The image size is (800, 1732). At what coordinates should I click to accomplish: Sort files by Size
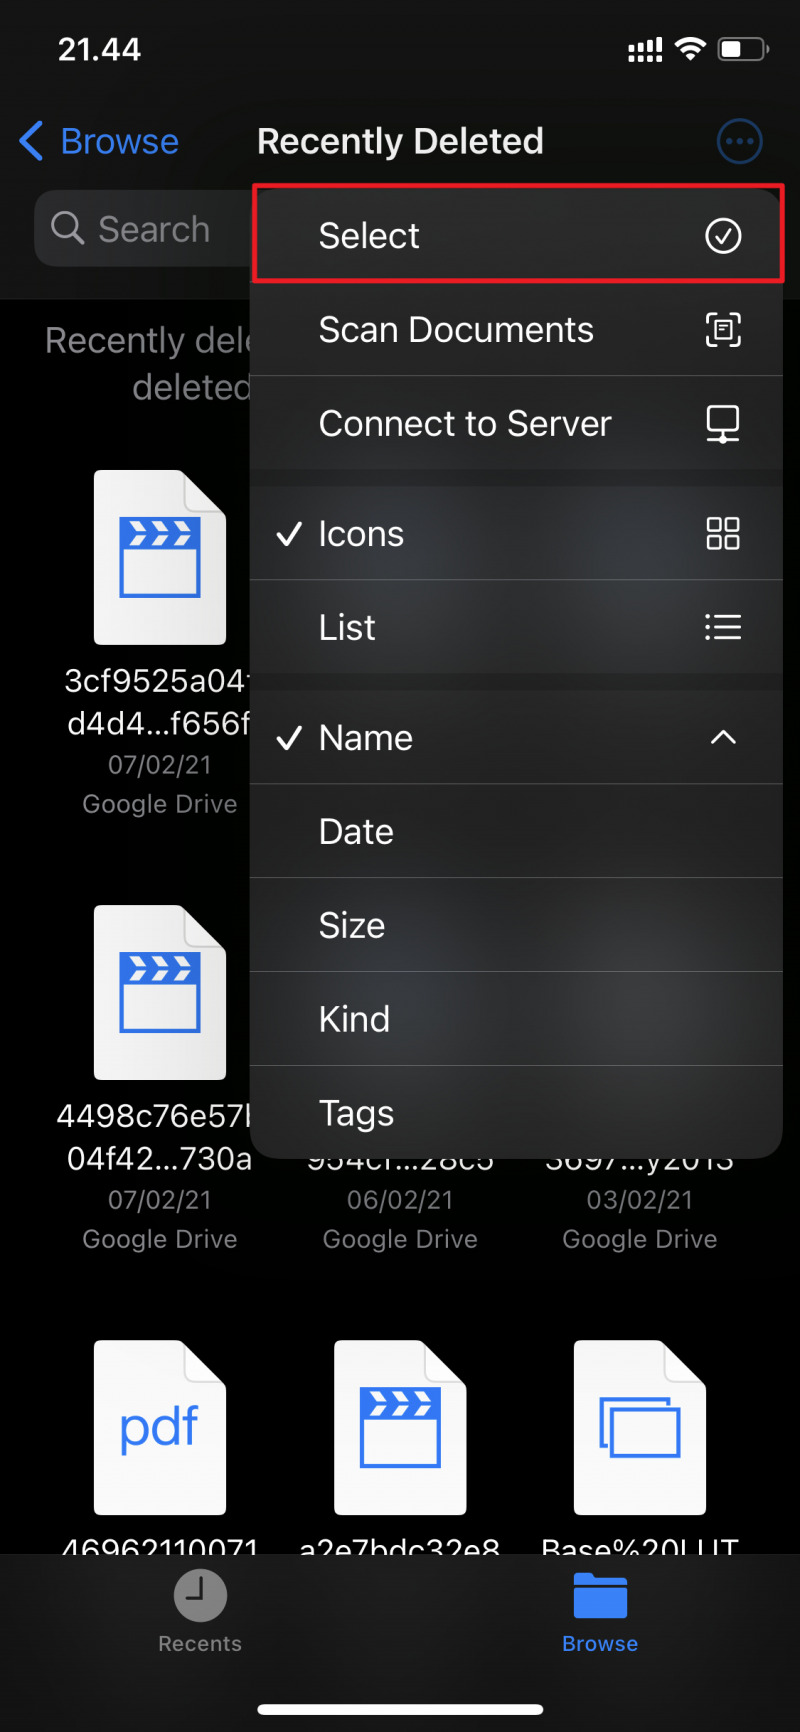[x=352, y=926]
